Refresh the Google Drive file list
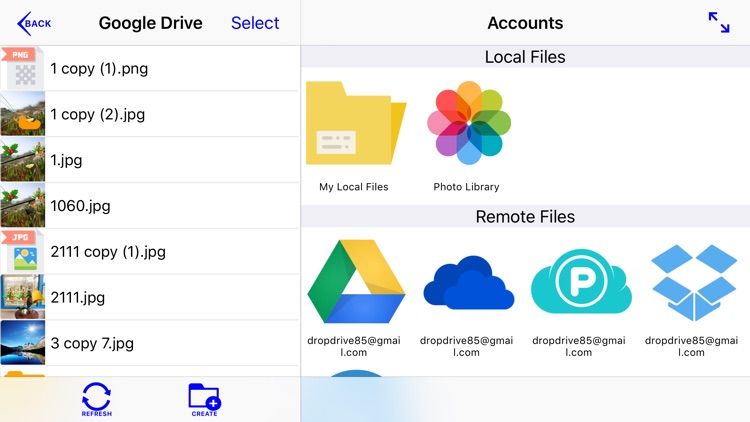The height and width of the screenshot is (422, 750). click(x=97, y=400)
